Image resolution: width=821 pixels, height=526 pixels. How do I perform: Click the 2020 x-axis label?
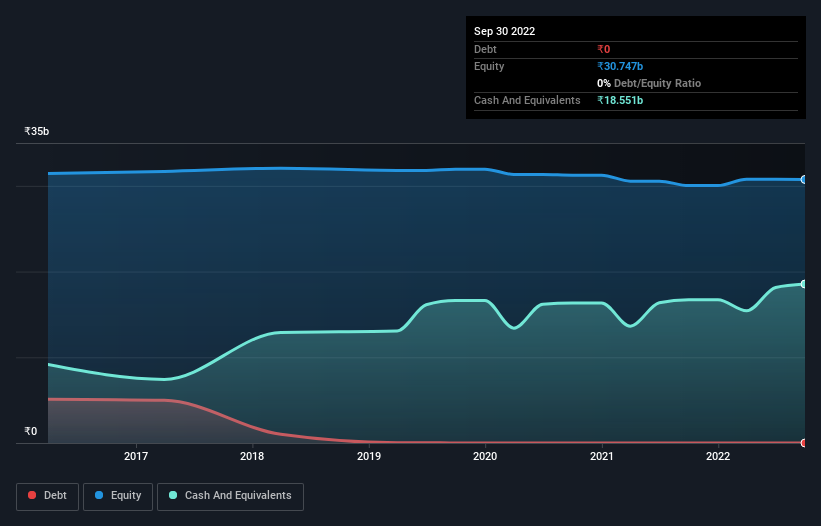tap(485, 456)
